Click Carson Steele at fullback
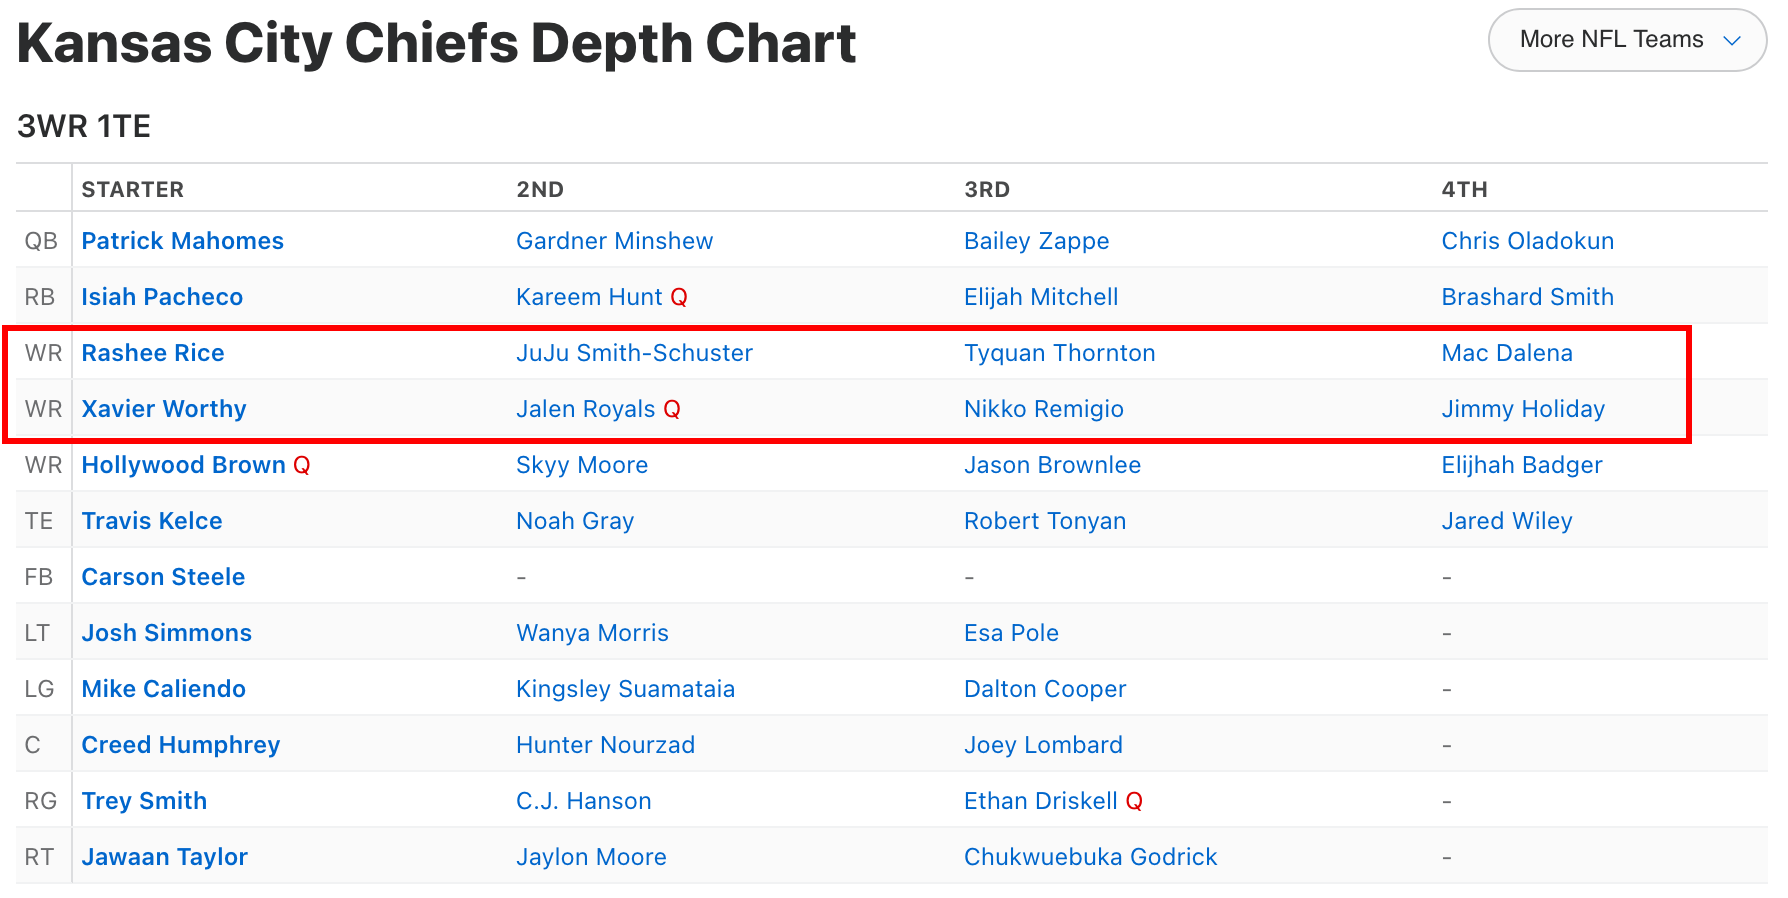The image size is (1788, 898). 163,577
